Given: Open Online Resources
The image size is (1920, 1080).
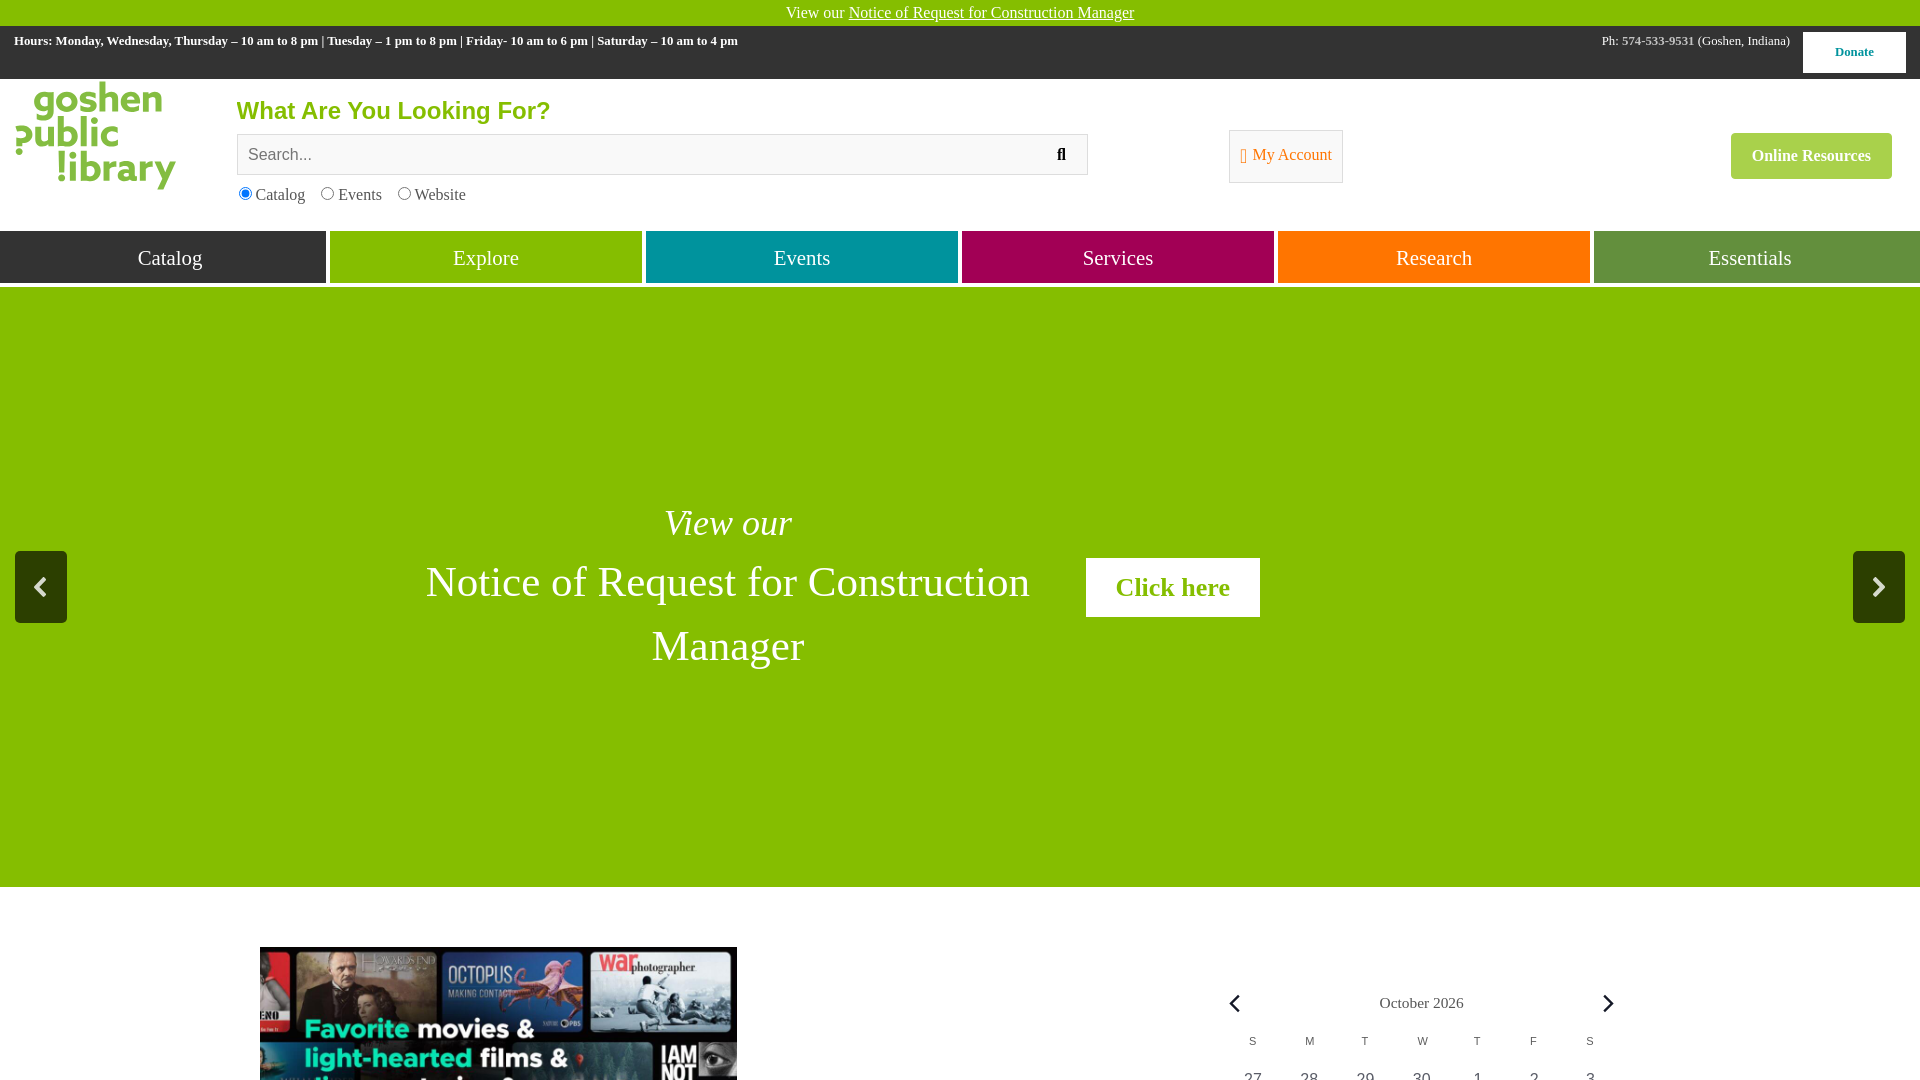Looking at the screenshot, I should pos(1811,156).
